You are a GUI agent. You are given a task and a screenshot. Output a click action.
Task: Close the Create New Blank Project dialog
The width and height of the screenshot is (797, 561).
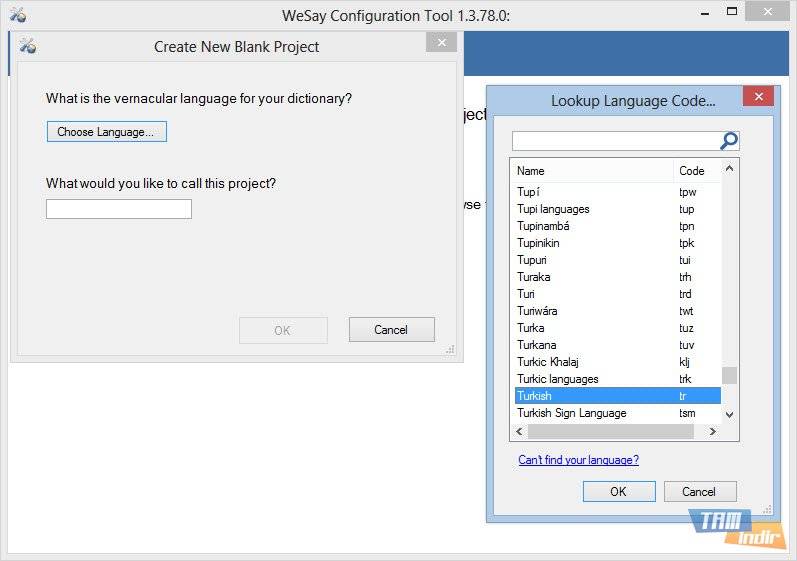(x=440, y=43)
